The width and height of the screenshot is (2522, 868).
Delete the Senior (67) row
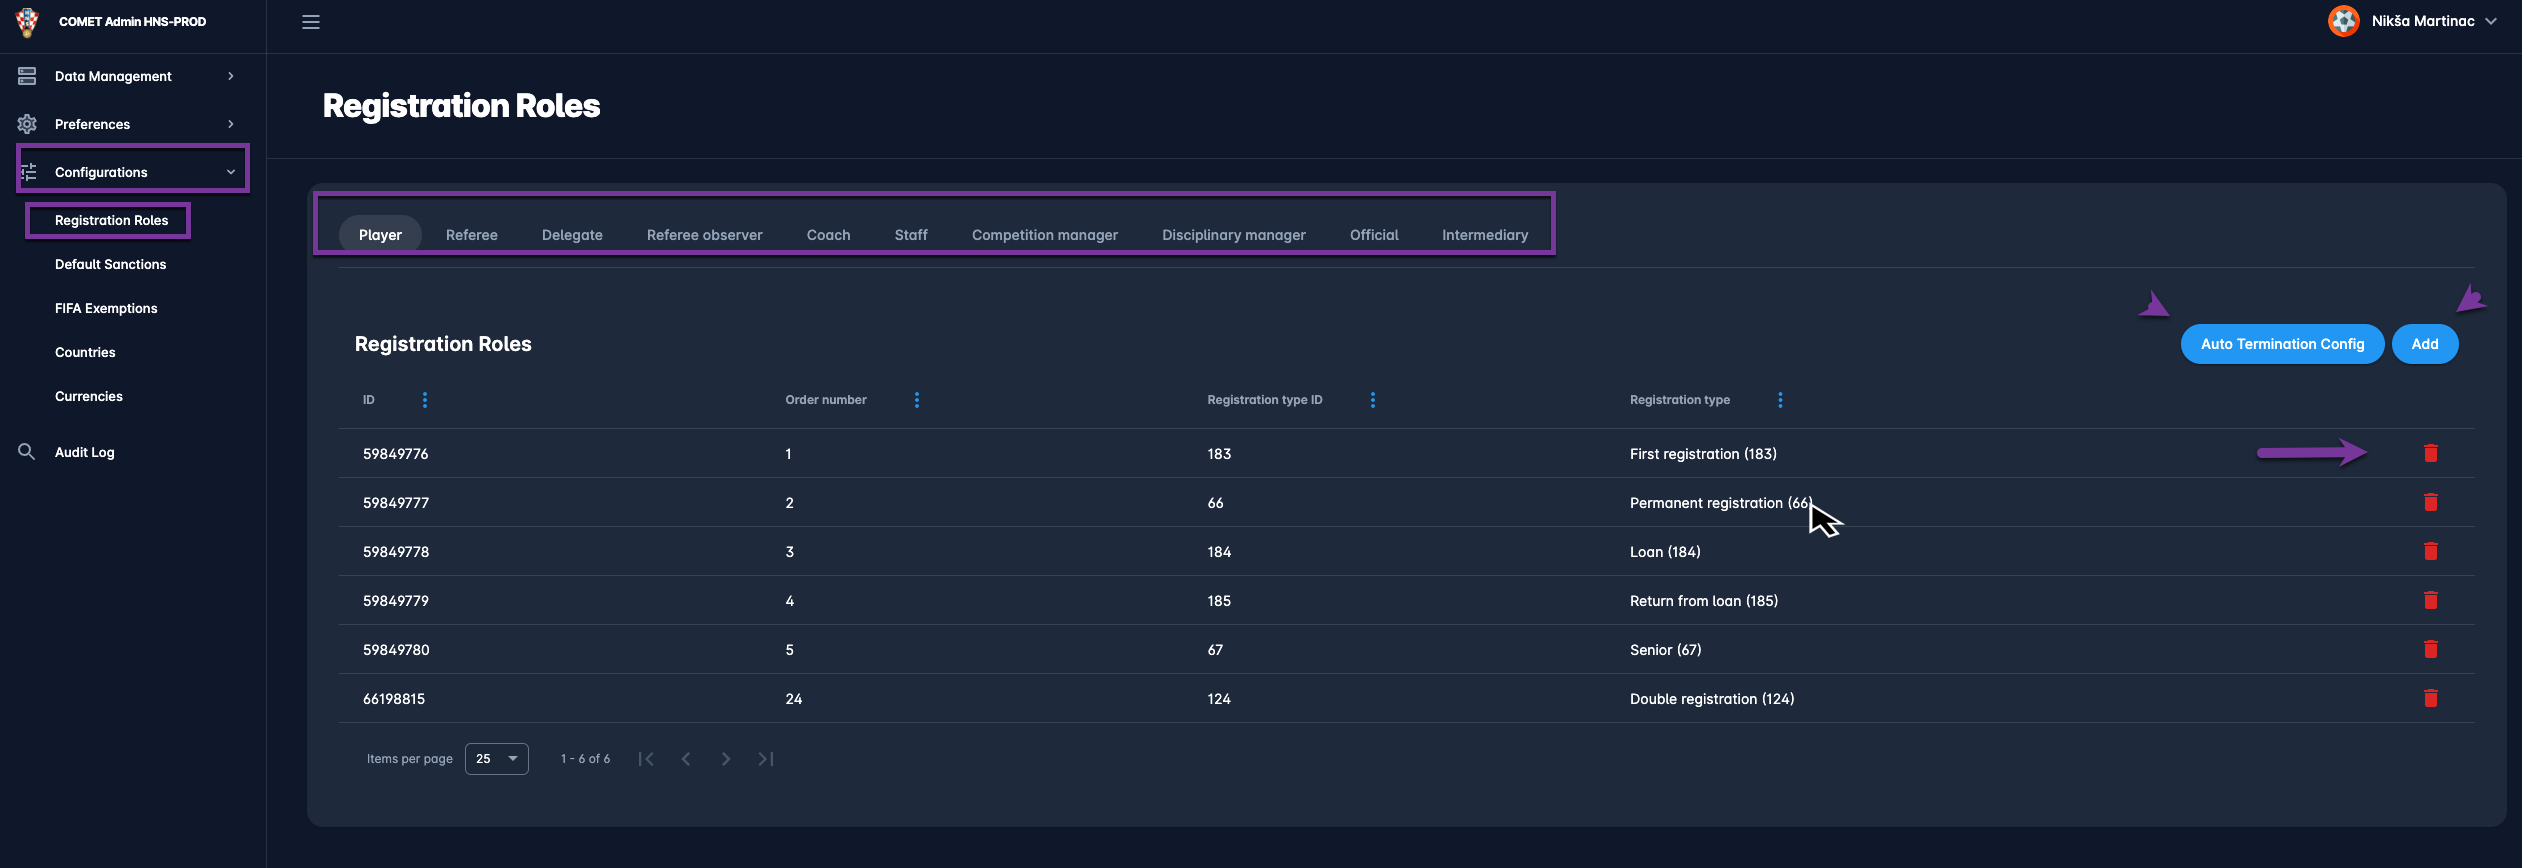(x=2430, y=650)
